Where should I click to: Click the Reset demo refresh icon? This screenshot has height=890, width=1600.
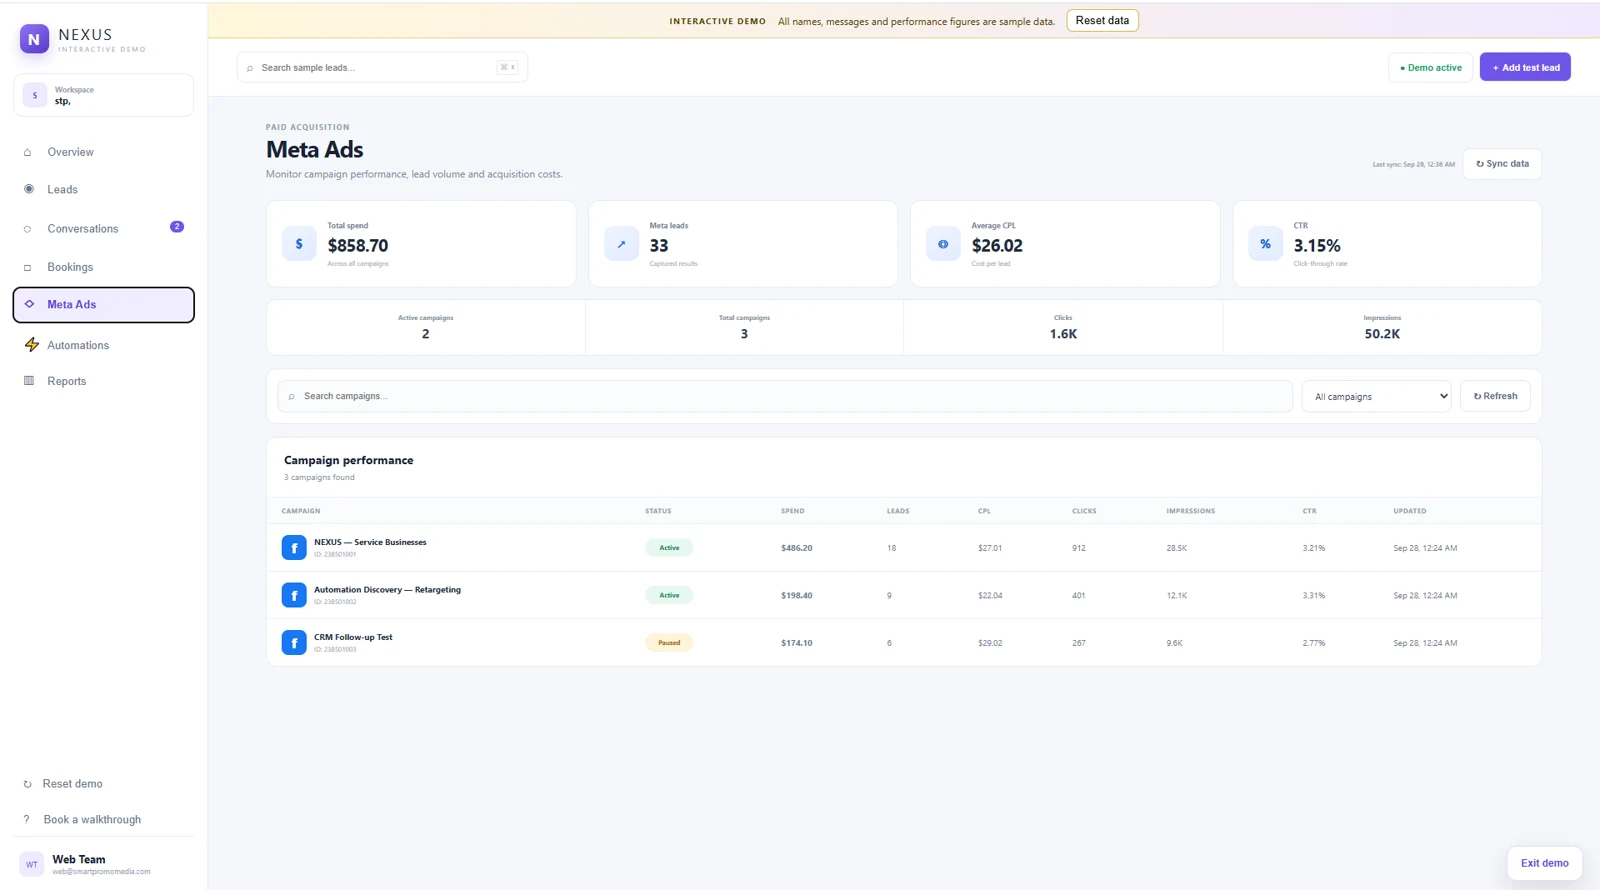click(x=27, y=784)
